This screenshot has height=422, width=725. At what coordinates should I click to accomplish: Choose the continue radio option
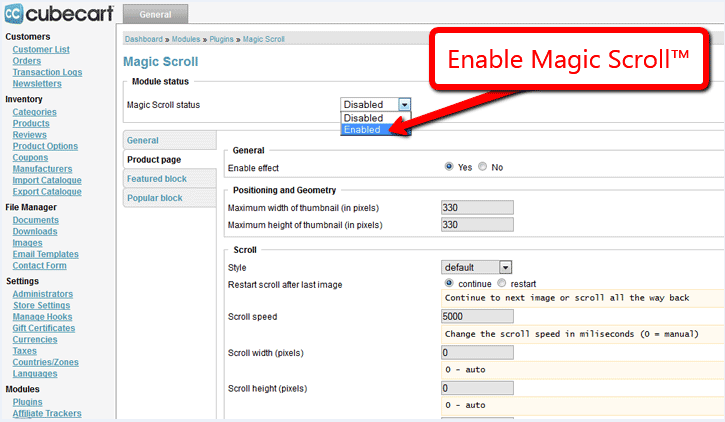click(x=449, y=283)
